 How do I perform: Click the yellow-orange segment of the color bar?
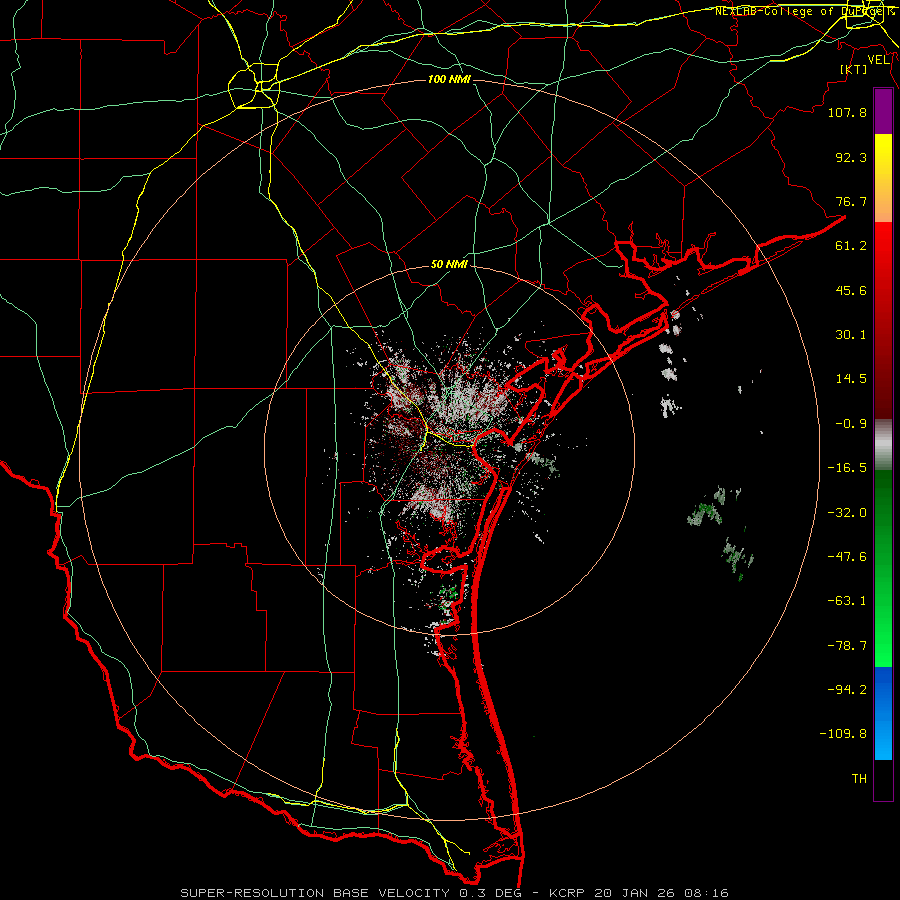tap(883, 178)
